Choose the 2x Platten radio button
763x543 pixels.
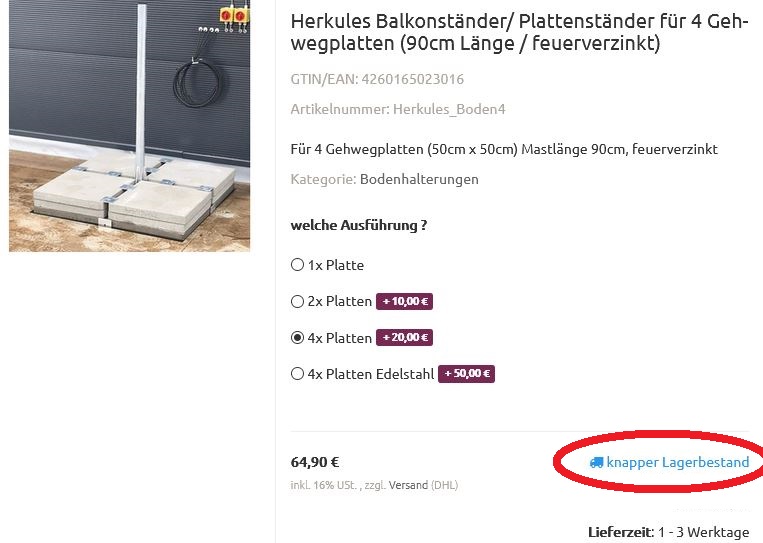297,301
